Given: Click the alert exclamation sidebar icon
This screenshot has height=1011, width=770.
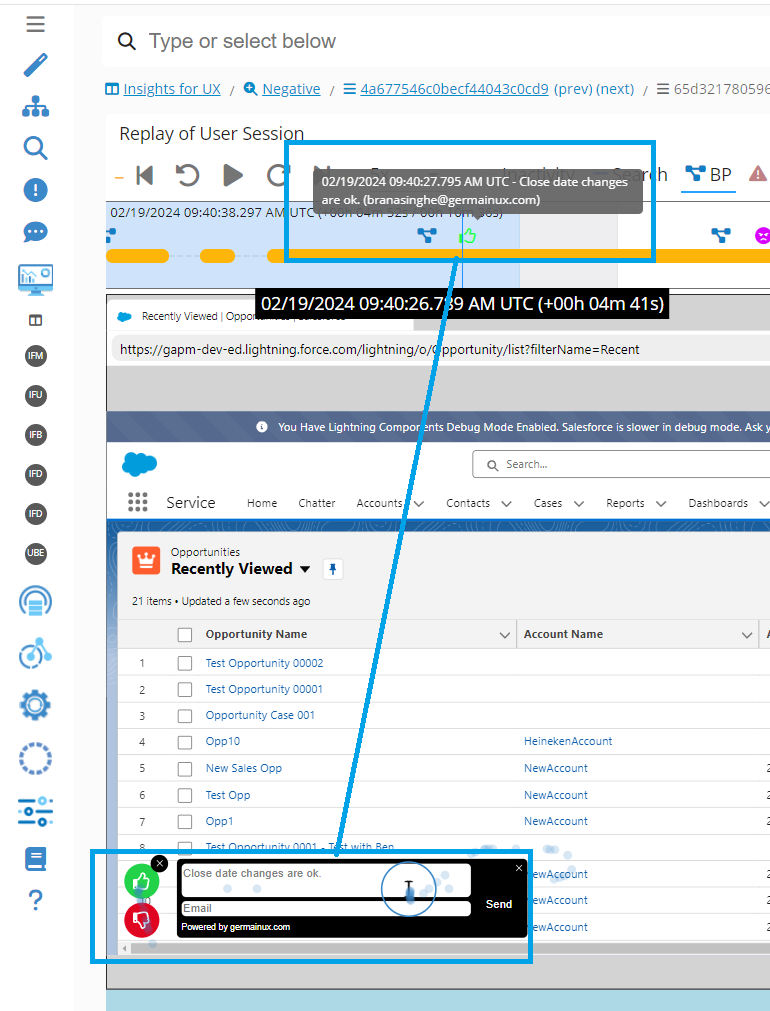Looking at the screenshot, I should 35,190.
